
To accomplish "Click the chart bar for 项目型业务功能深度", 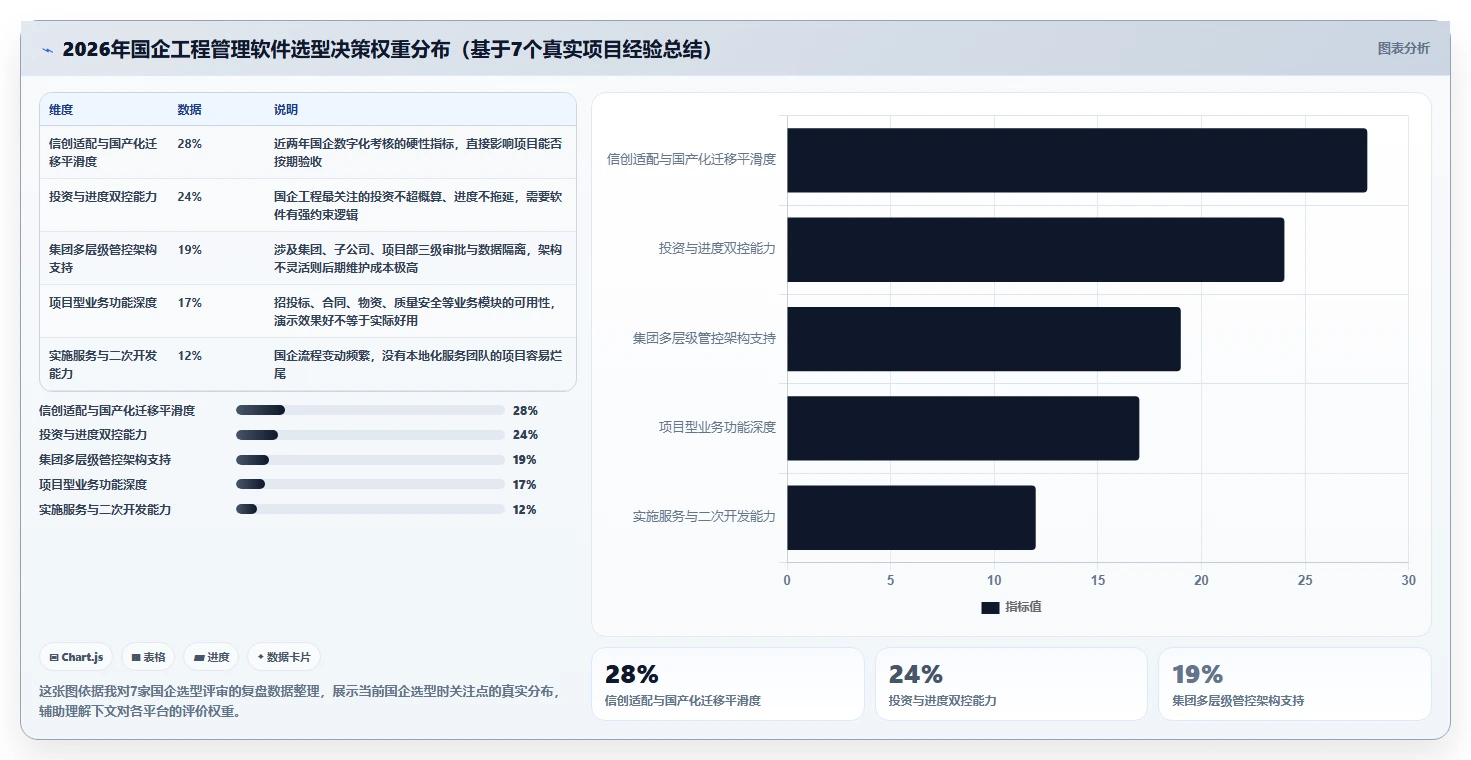I will (x=963, y=428).
